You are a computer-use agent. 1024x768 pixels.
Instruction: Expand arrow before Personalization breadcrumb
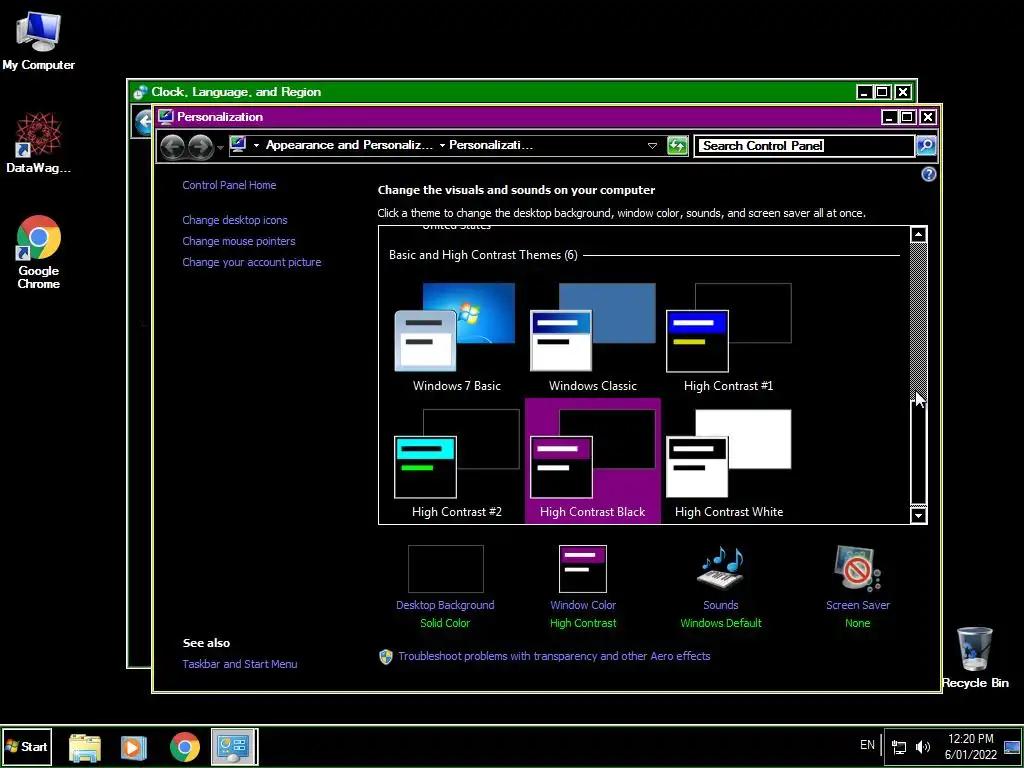[x=442, y=146]
